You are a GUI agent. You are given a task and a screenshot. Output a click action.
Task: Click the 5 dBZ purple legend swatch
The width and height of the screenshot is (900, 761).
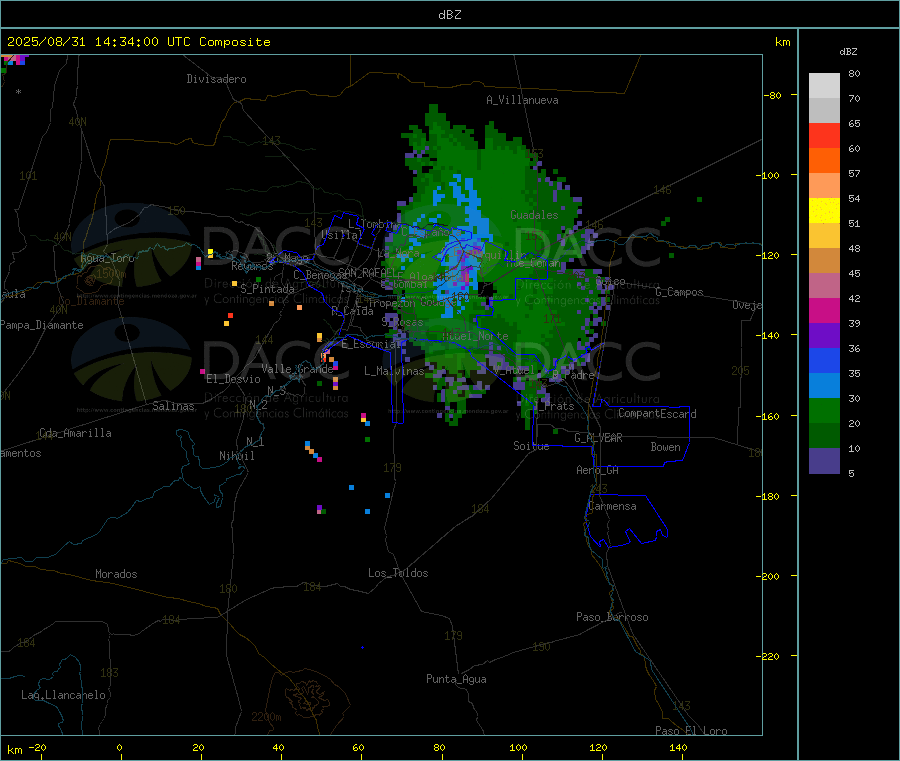(x=824, y=460)
